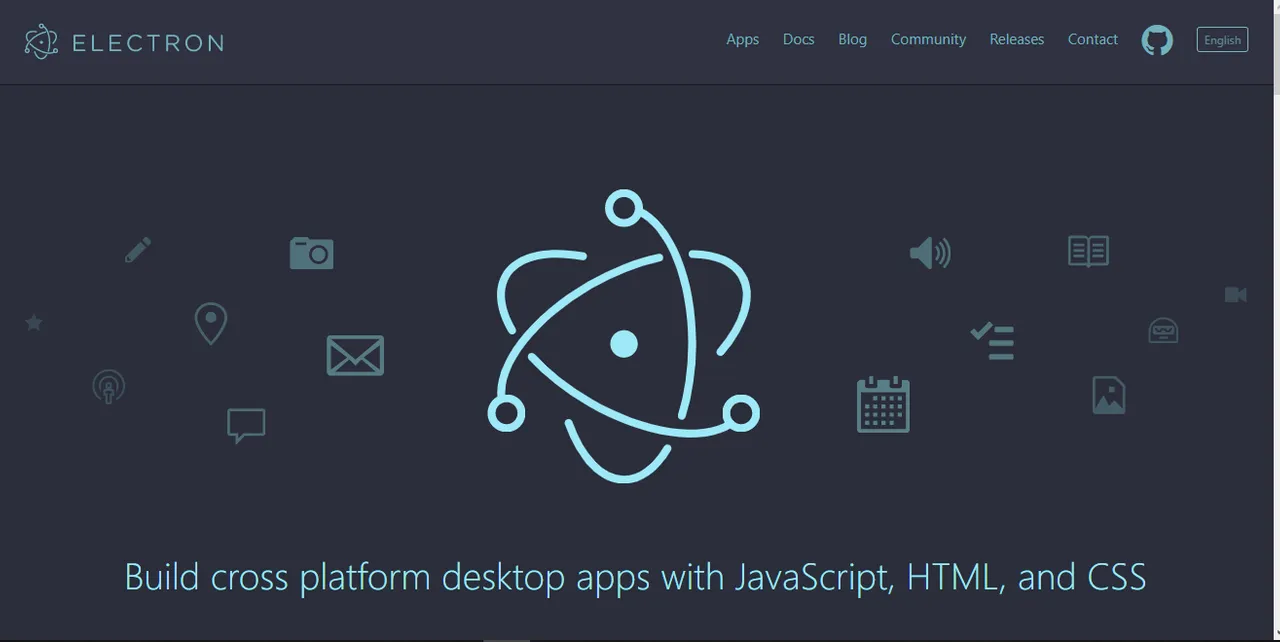Click the map location pin icon

pos(210,324)
